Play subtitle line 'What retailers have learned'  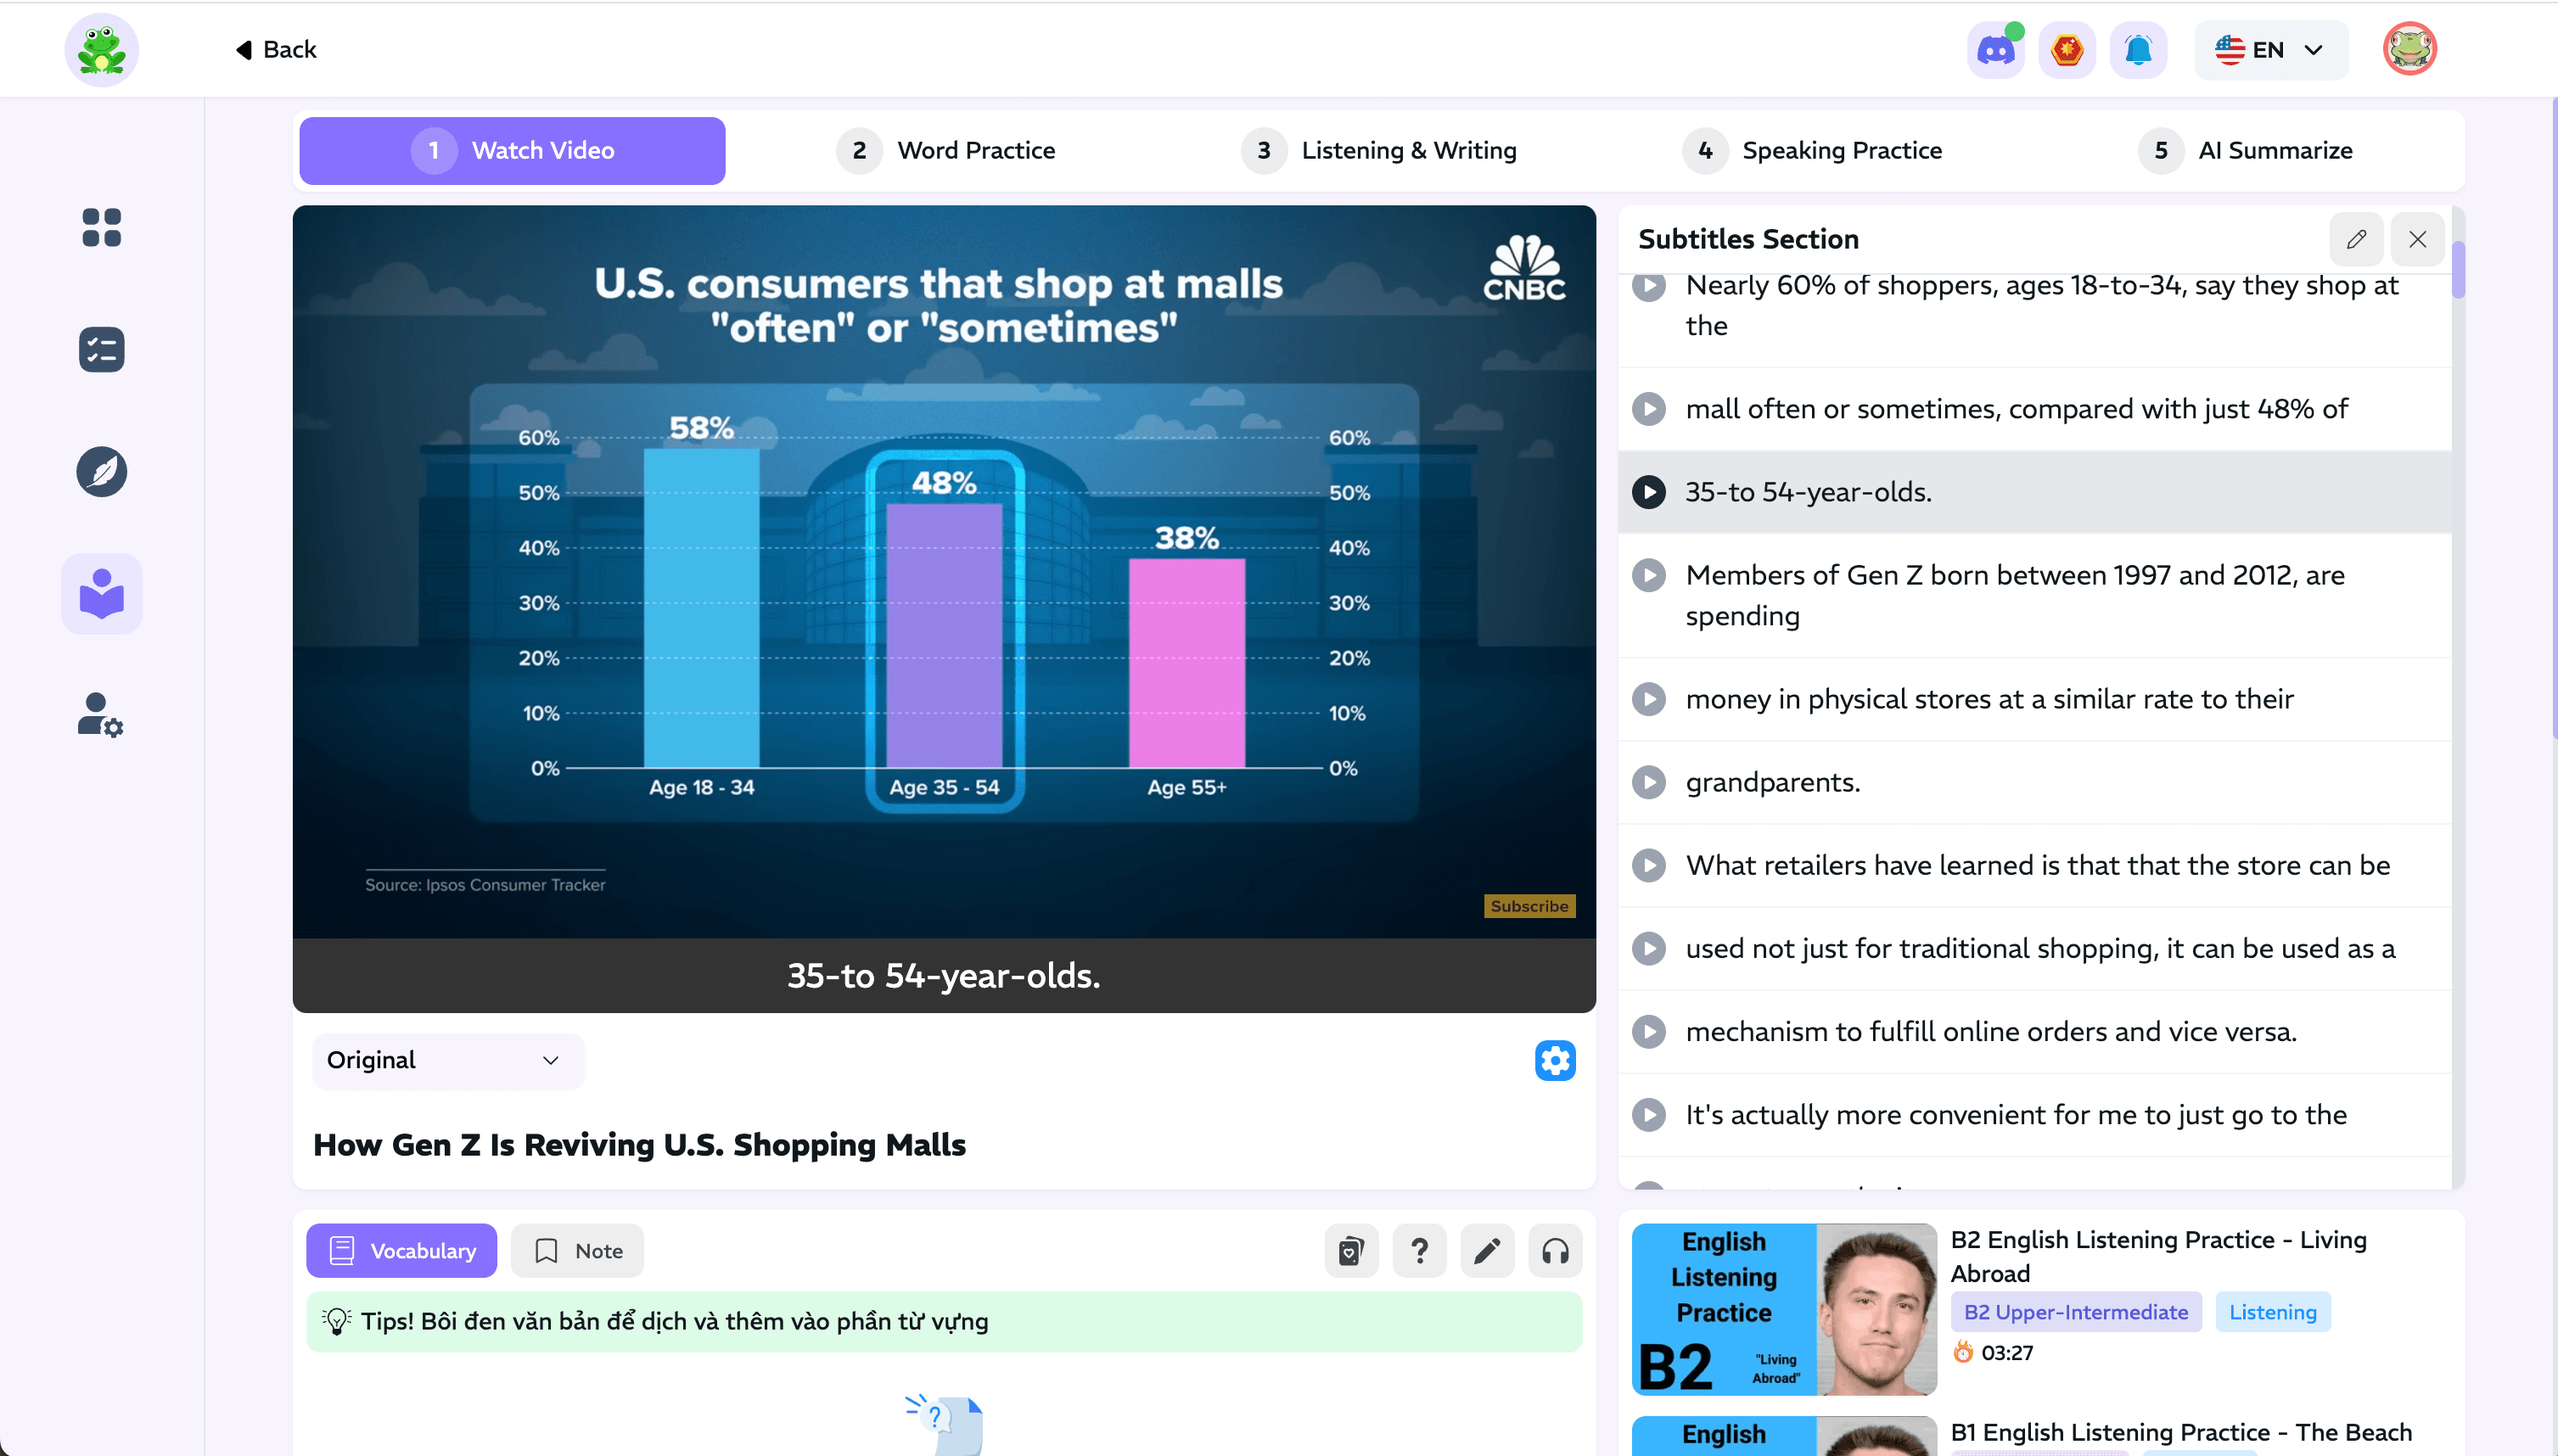1649,865
